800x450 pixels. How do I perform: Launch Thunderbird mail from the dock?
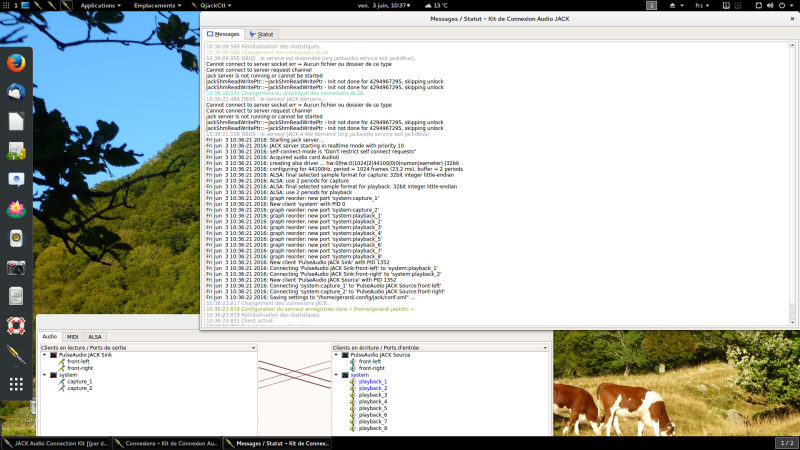pyautogui.click(x=17, y=92)
